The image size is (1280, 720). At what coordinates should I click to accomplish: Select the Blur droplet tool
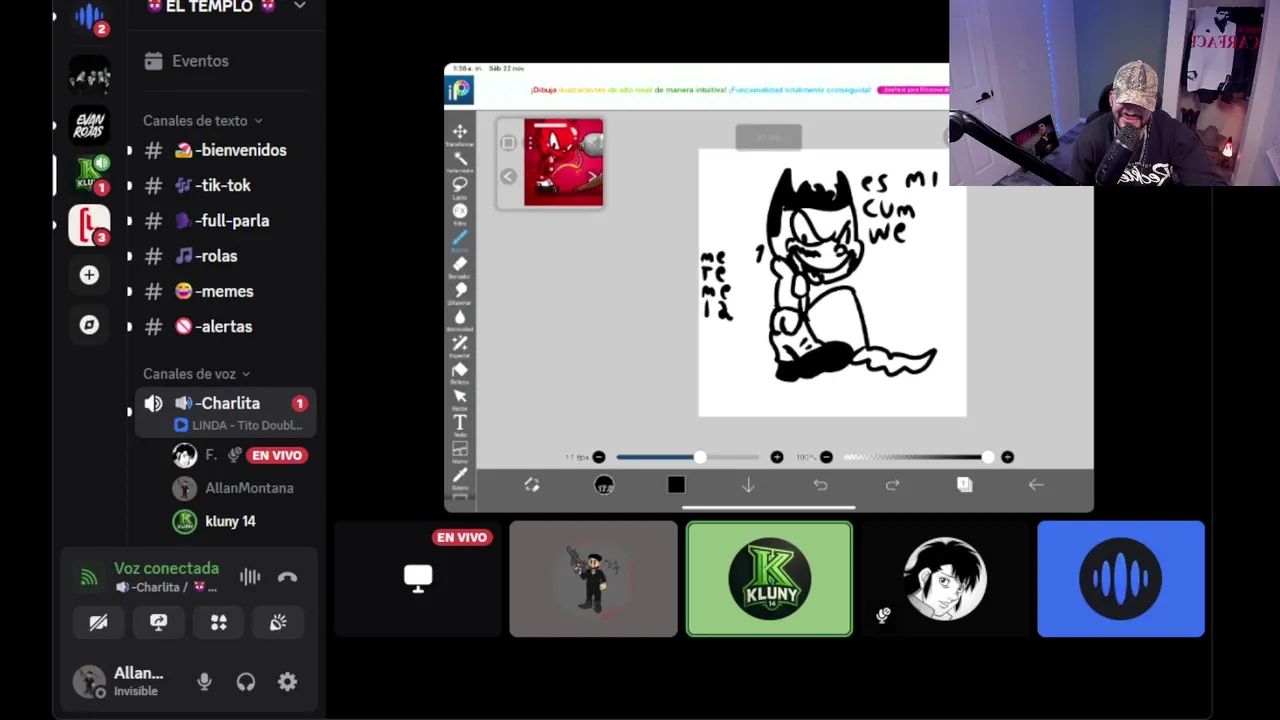(460, 317)
